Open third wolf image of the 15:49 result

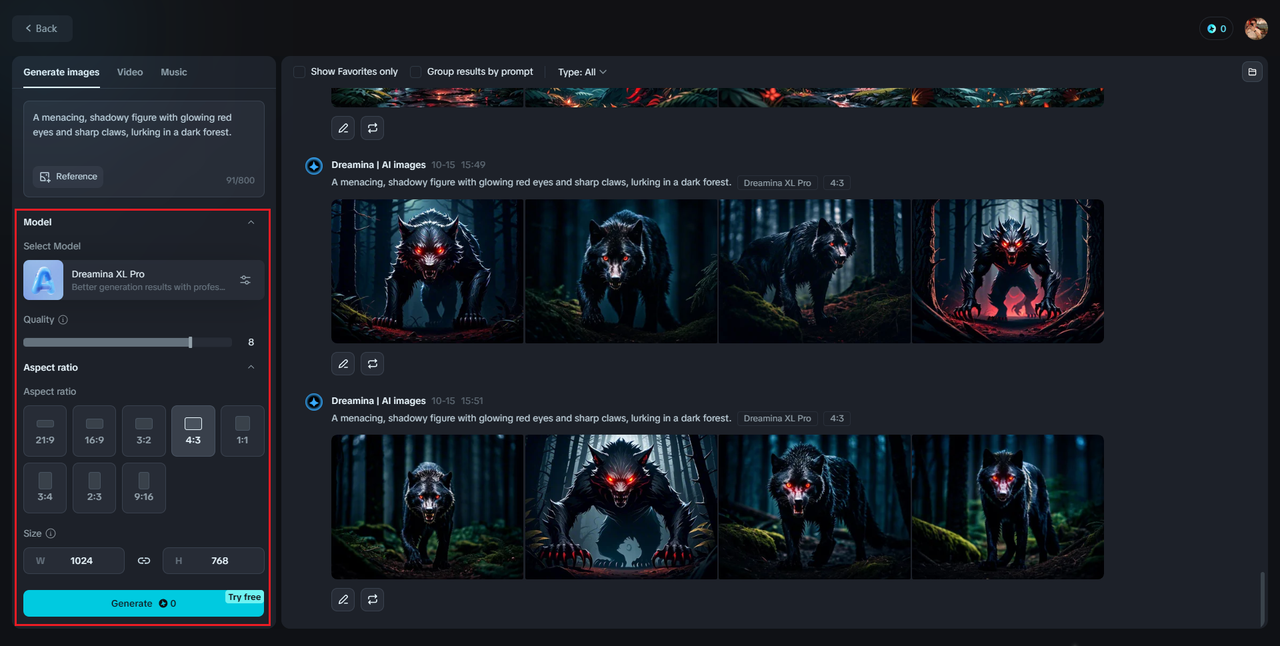pyautogui.click(x=814, y=271)
